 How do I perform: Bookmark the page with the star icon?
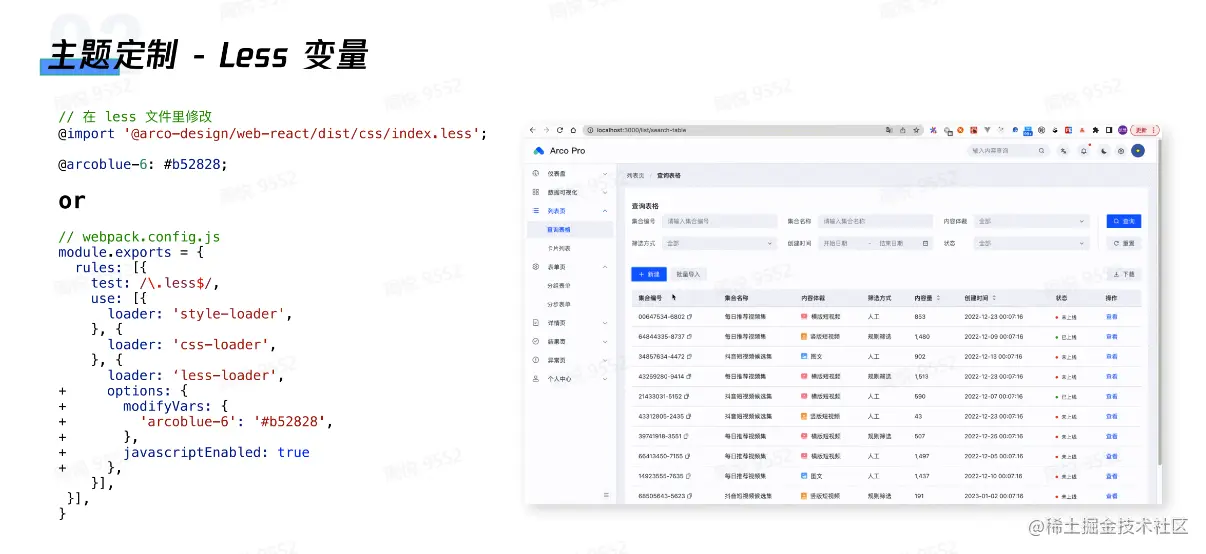tap(917, 130)
